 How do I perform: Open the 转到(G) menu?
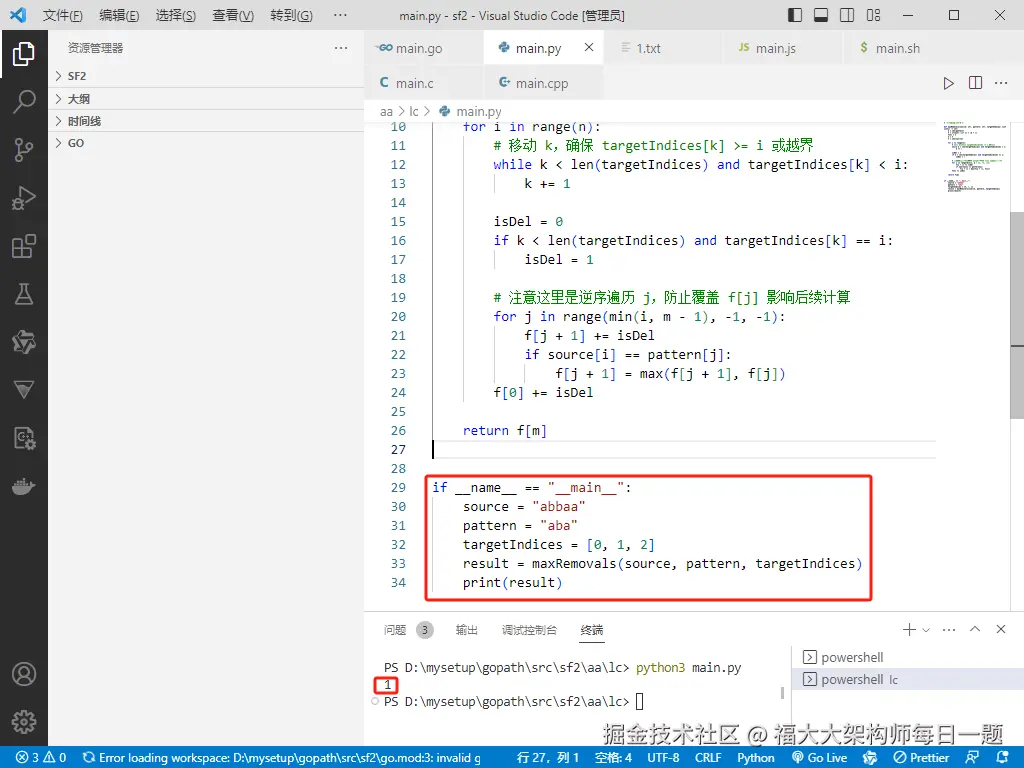(x=291, y=15)
